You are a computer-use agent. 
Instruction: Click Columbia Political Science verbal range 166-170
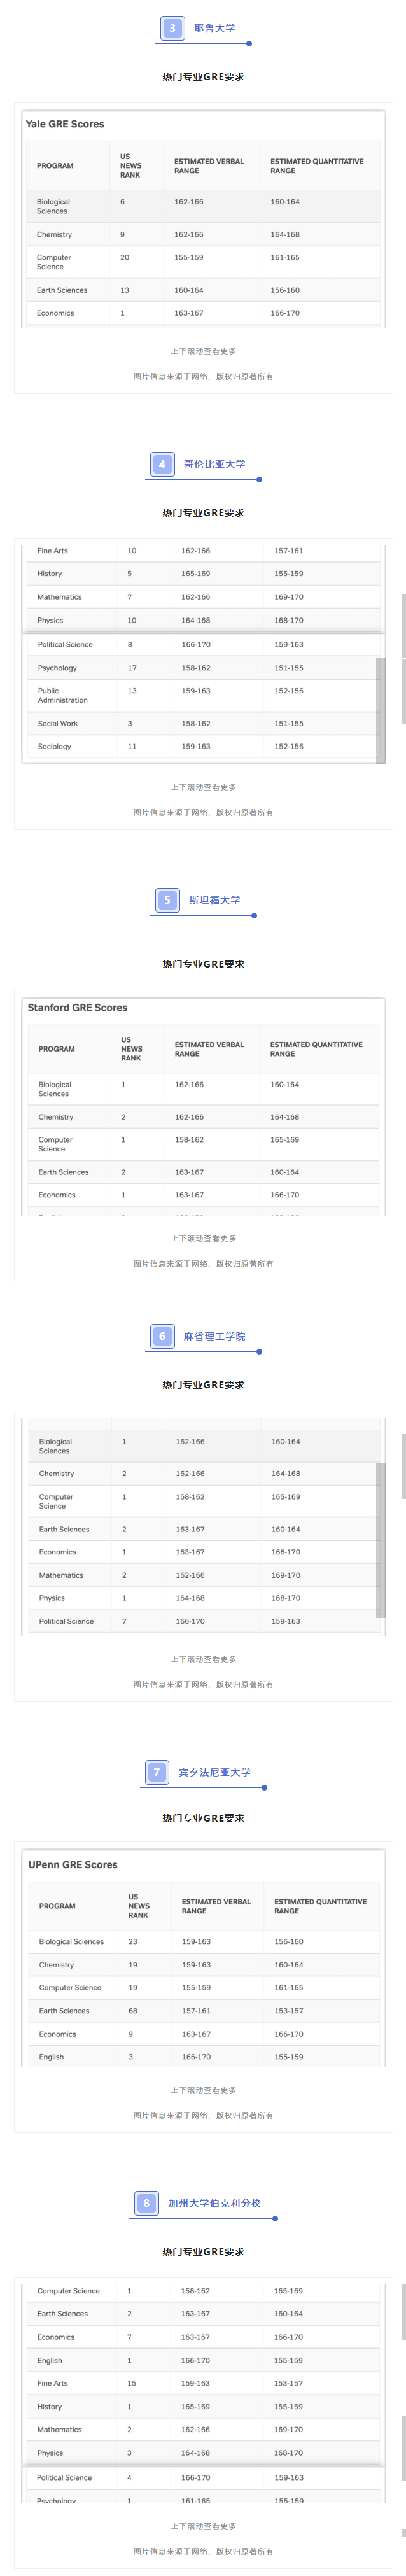click(196, 644)
